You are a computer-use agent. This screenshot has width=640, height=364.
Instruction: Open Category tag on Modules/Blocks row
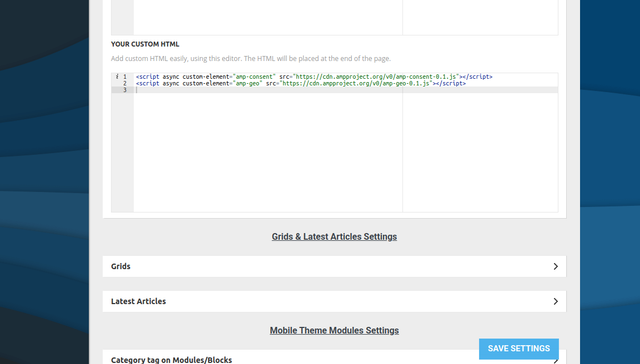pyautogui.click(x=334, y=357)
